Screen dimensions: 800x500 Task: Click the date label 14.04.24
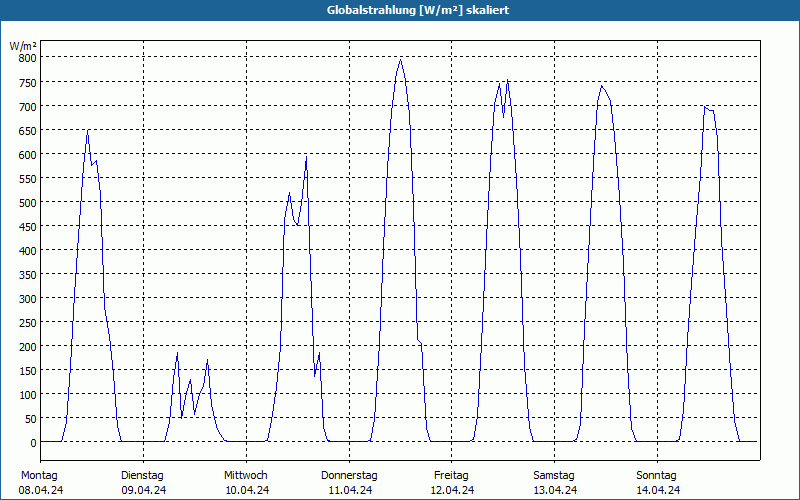coord(658,490)
